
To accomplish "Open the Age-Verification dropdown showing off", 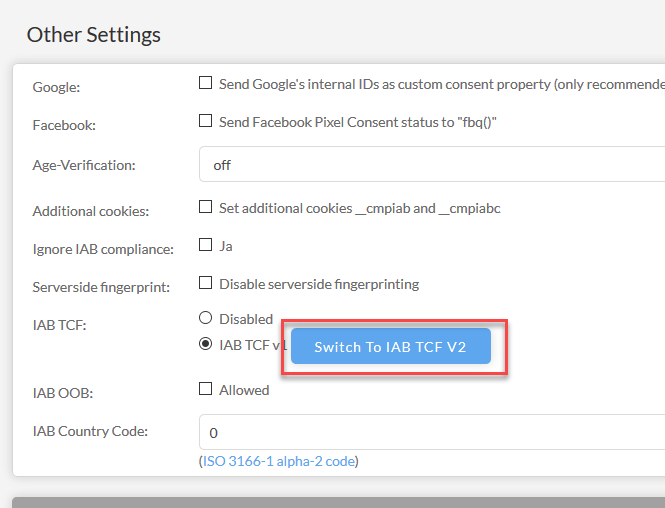I will point(432,164).
